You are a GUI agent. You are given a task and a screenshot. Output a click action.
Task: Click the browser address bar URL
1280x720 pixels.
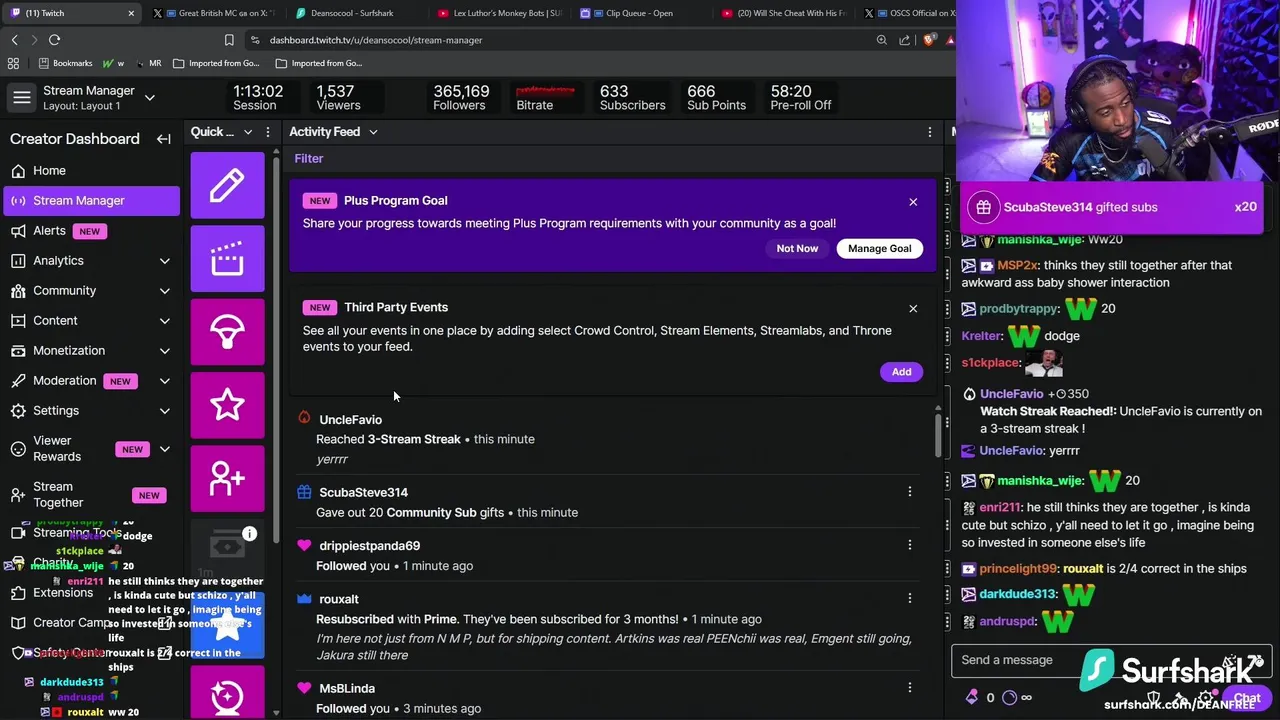click(x=376, y=40)
